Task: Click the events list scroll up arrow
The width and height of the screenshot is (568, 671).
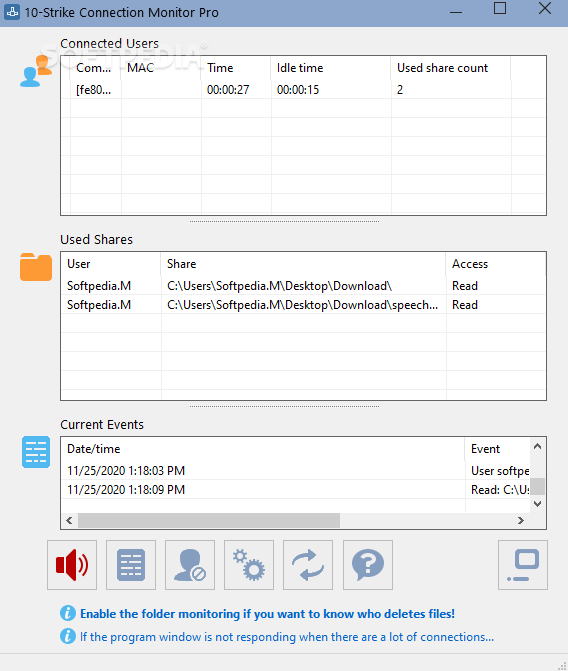Action: point(538,446)
